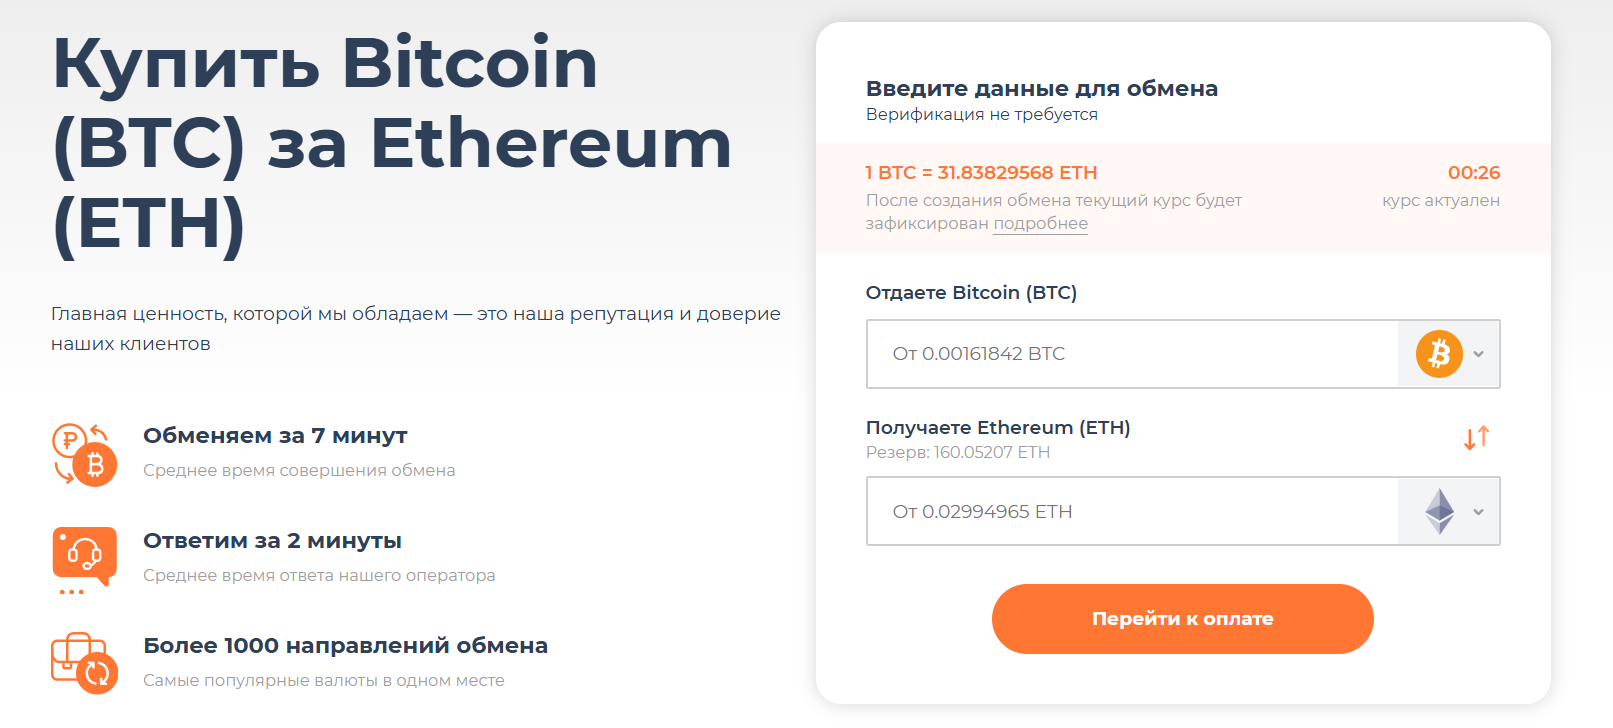Click the 00:26 rate countdown timer
This screenshot has height=728, width=1613.
point(1473,173)
